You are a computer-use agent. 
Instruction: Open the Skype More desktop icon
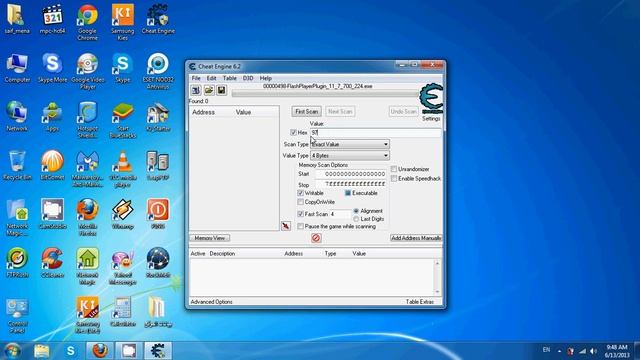point(52,67)
